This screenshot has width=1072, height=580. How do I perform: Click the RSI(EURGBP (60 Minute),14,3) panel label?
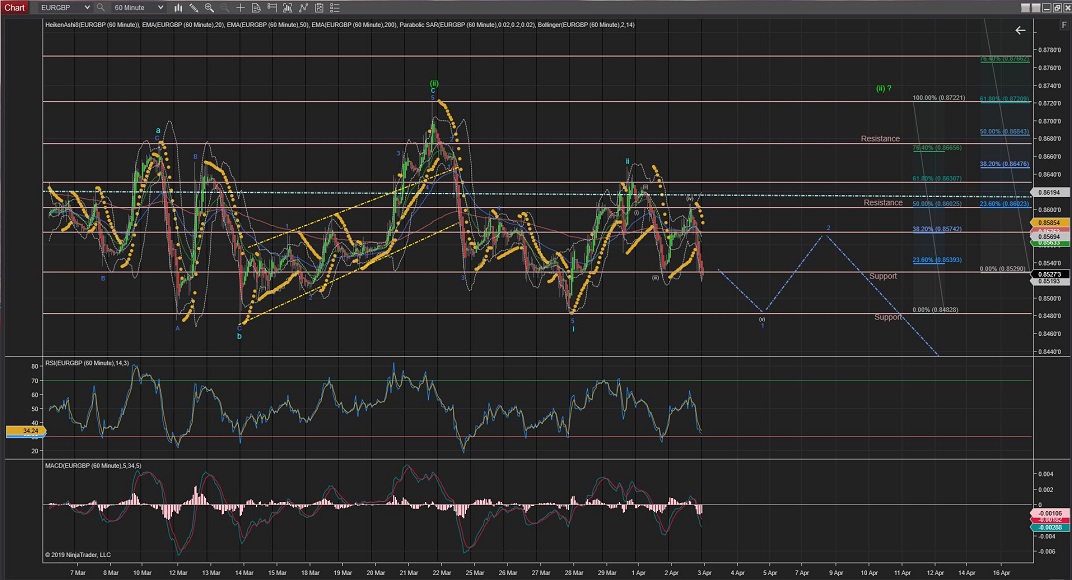point(87,362)
